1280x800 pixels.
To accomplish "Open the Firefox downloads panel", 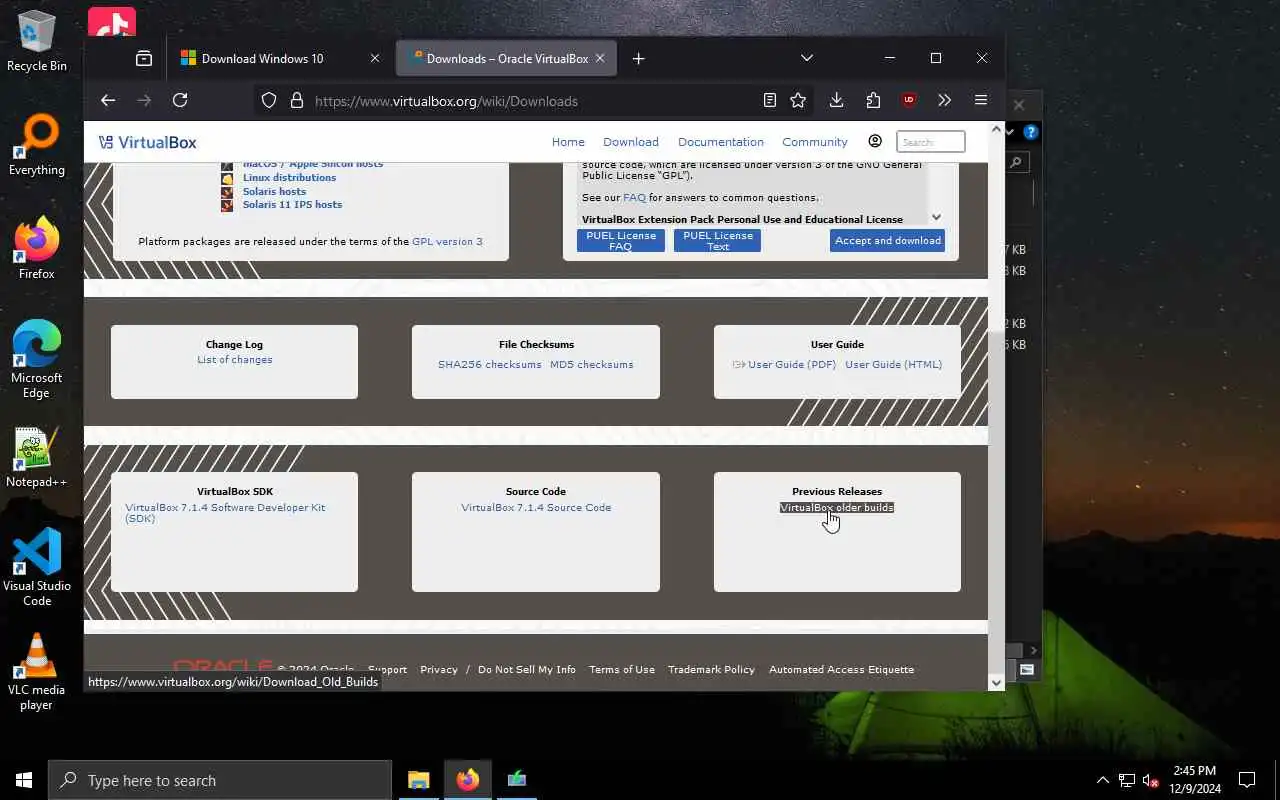I will click(837, 100).
